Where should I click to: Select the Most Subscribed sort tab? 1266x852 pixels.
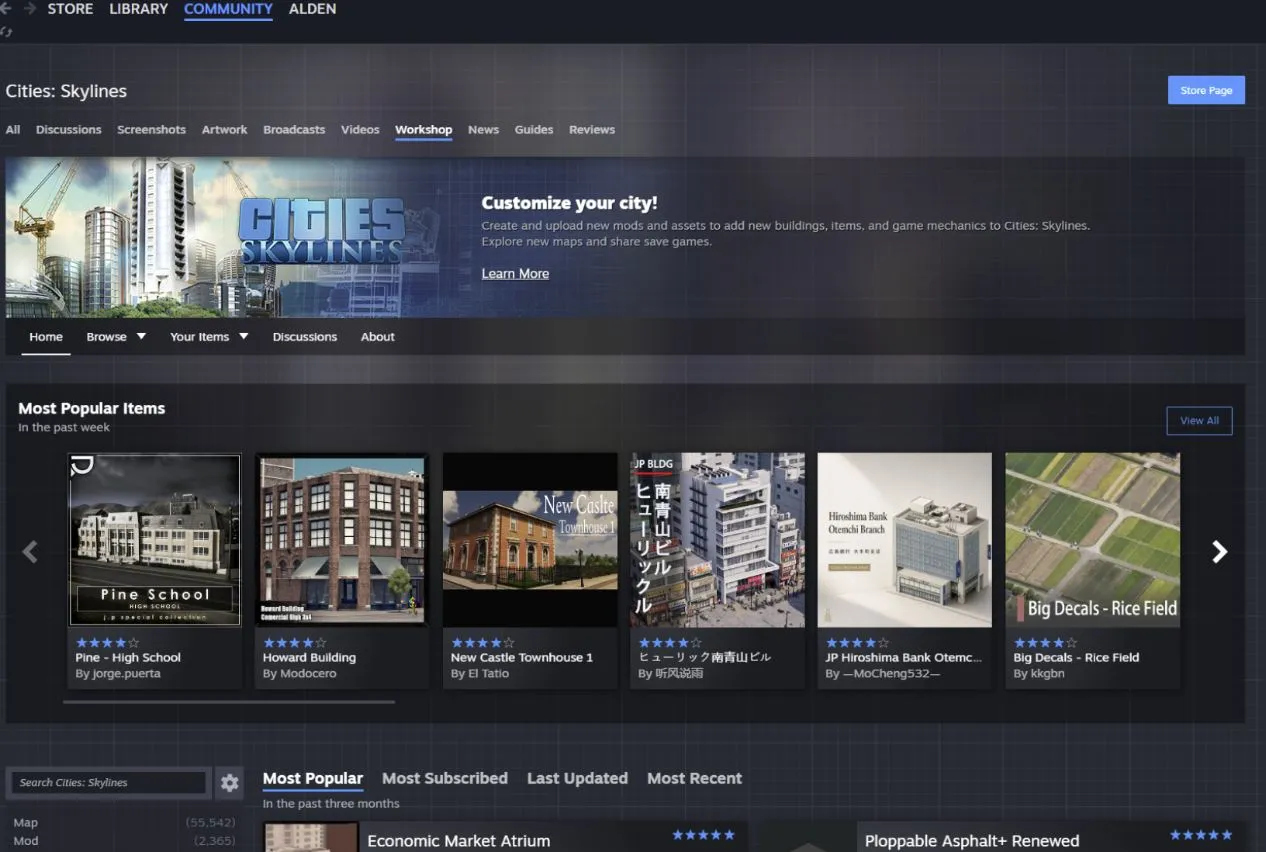click(x=445, y=778)
